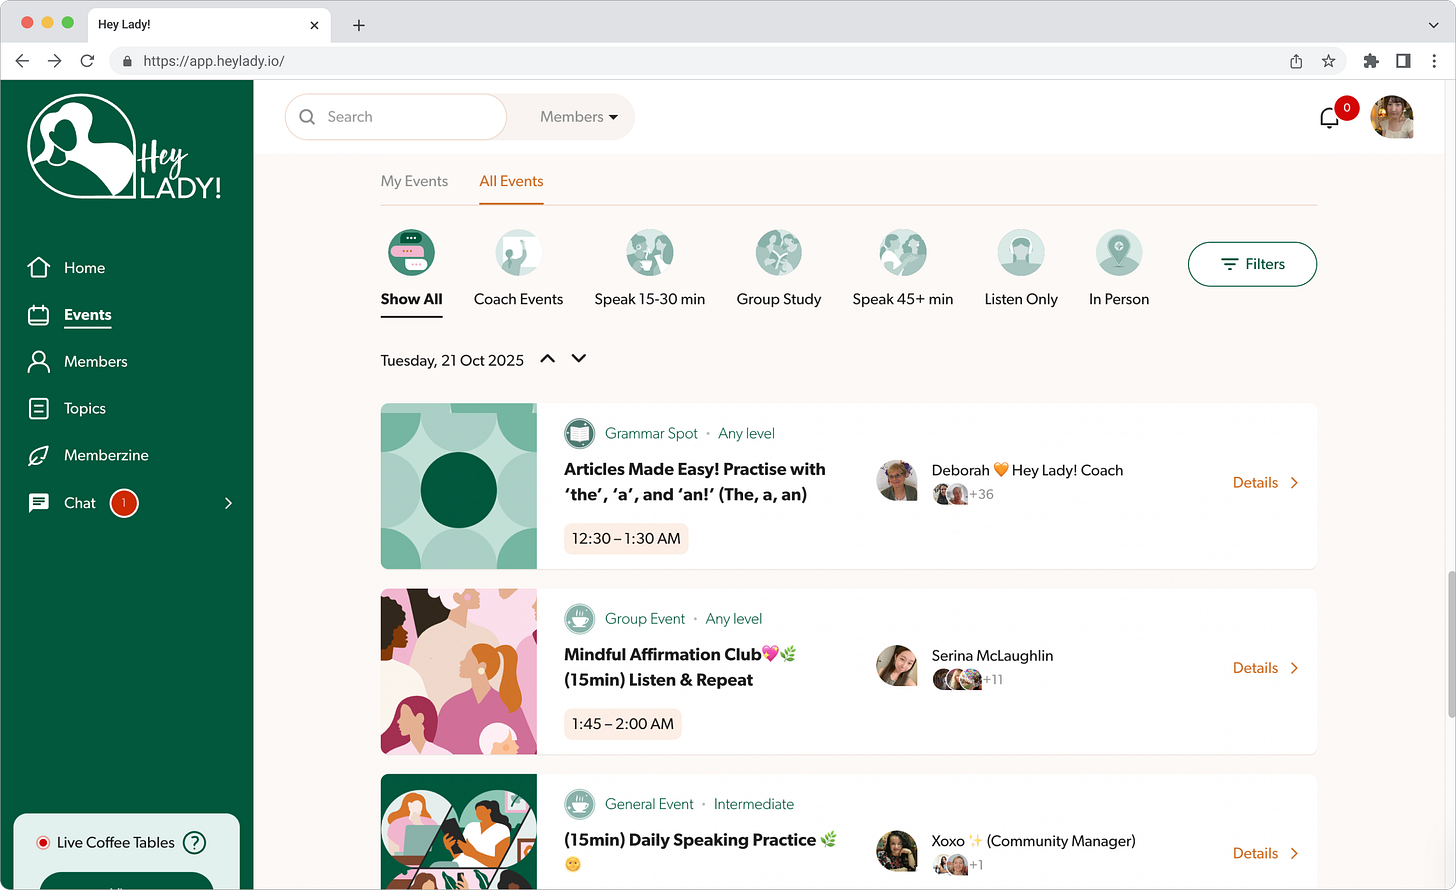Open the user profile avatar
This screenshot has height=890, width=1456.
tap(1392, 117)
